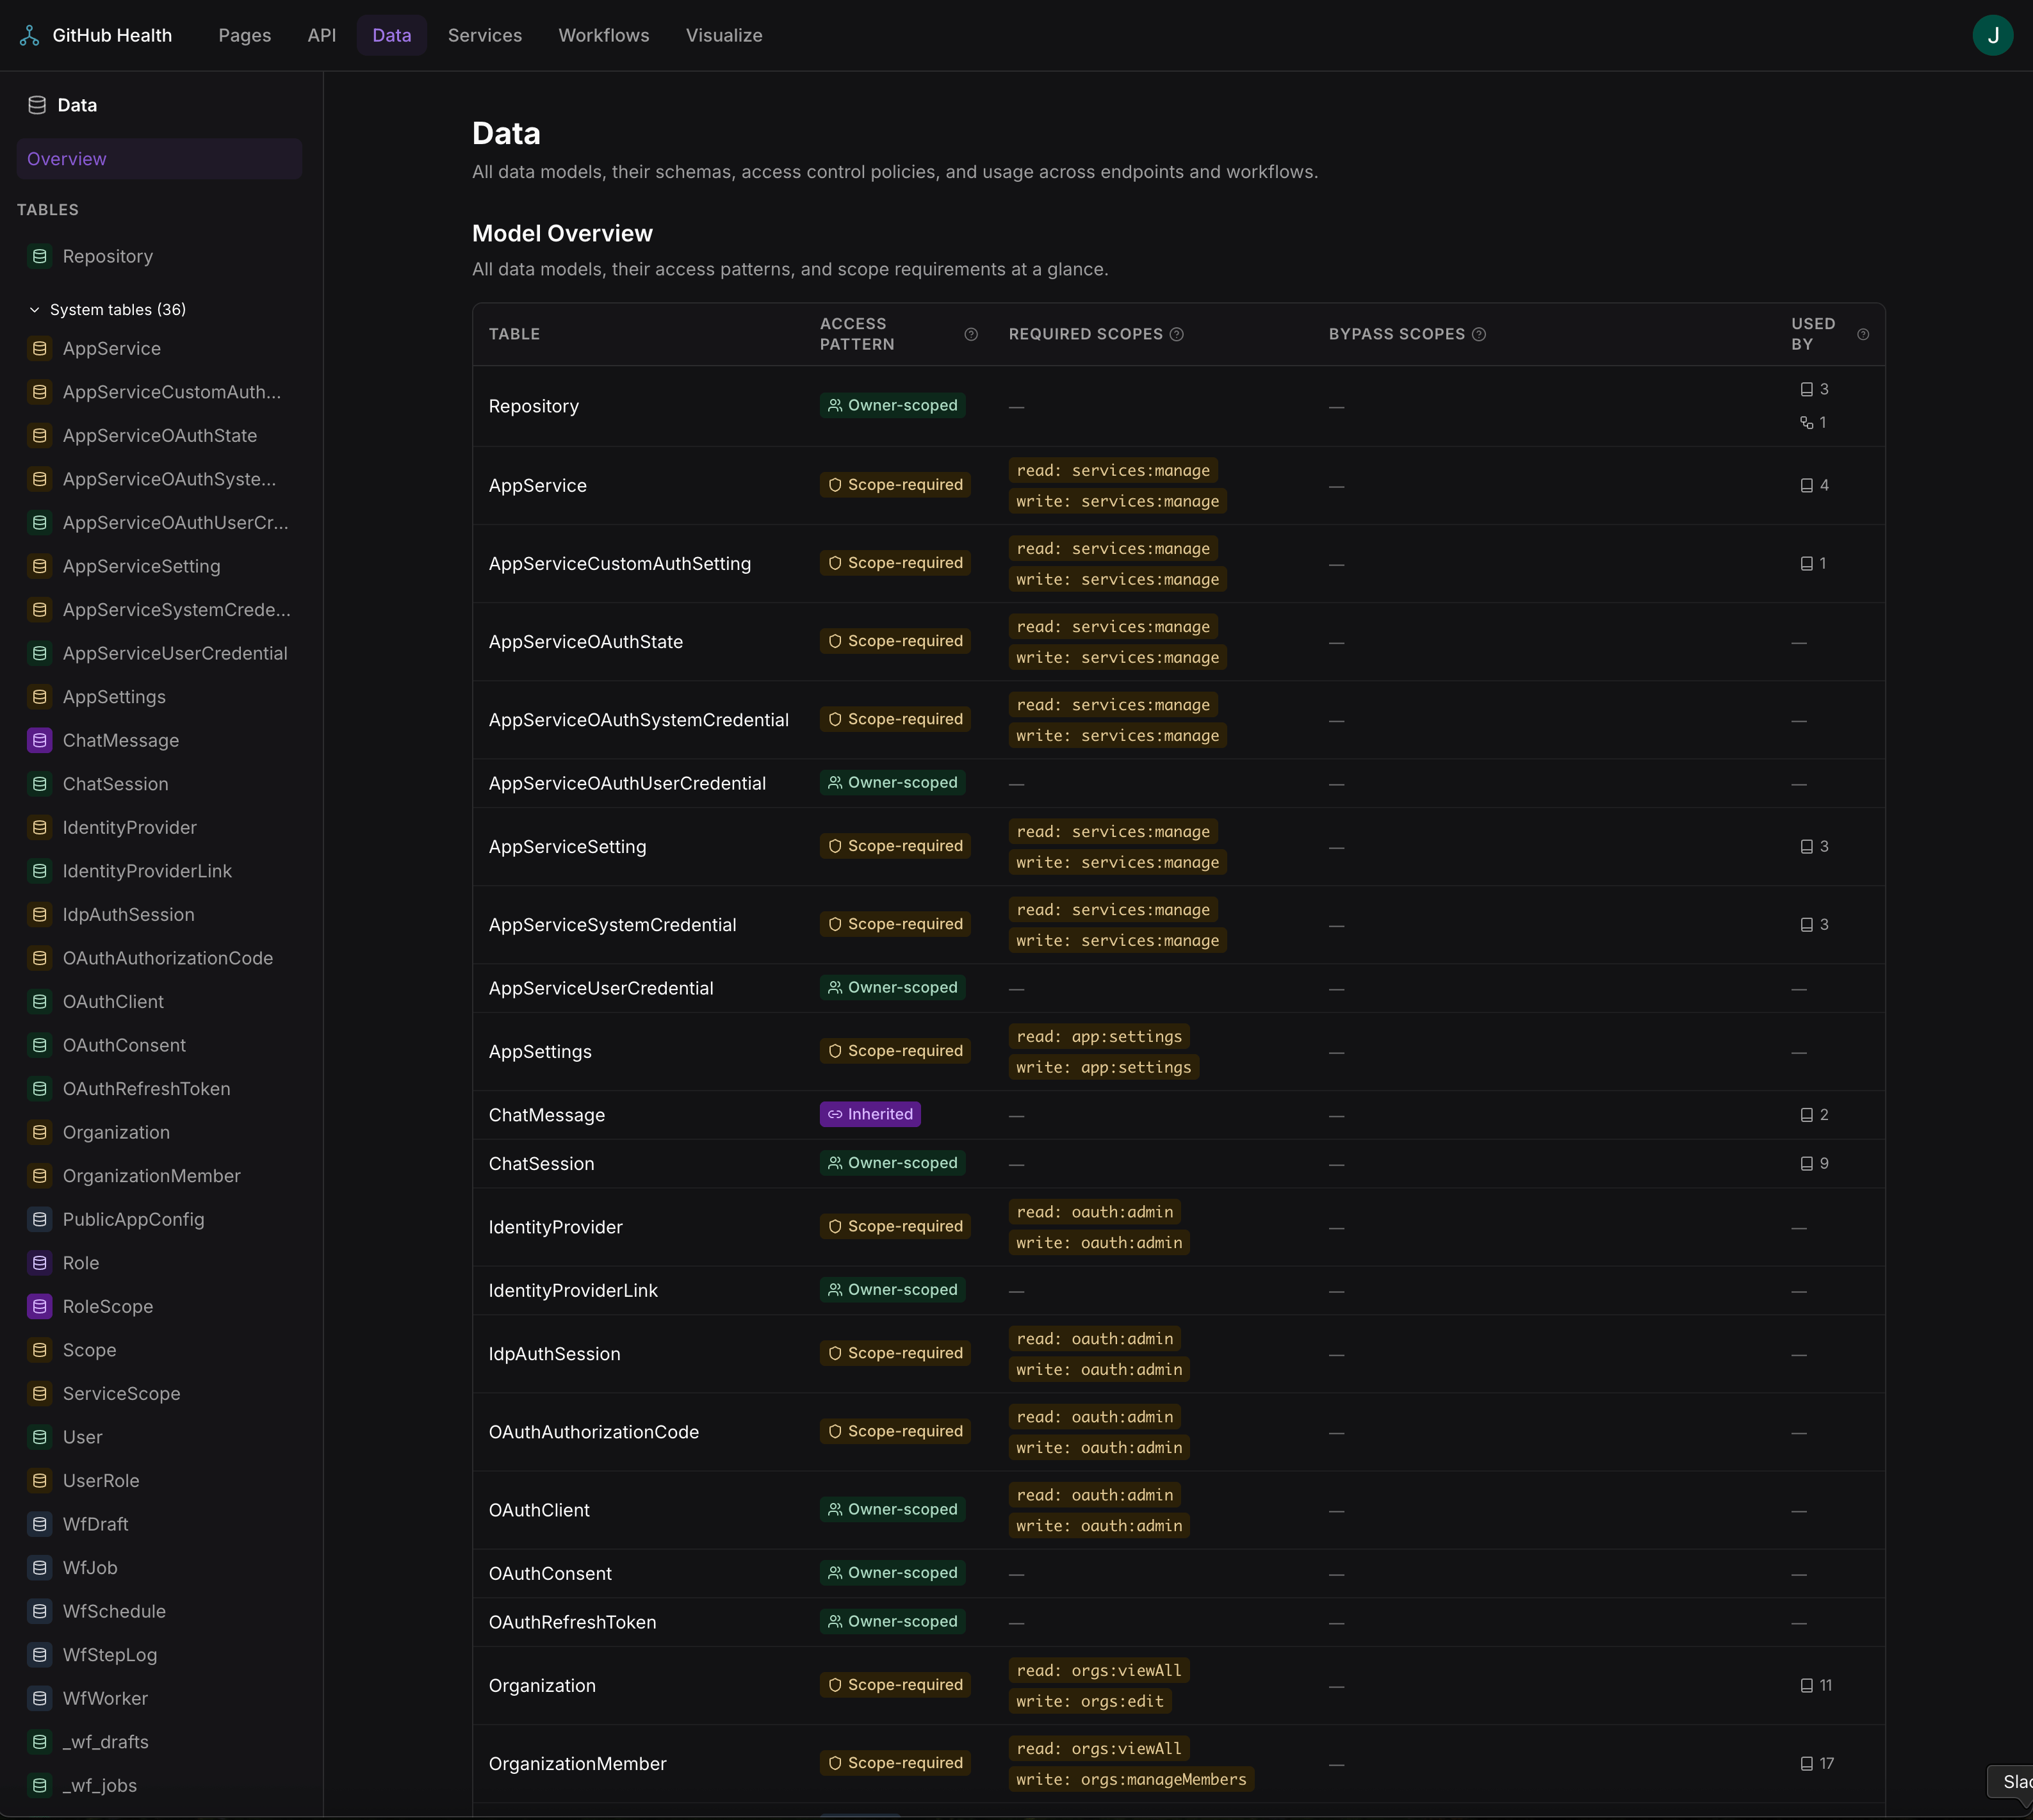Click the TABLE column header

(x=514, y=334)
